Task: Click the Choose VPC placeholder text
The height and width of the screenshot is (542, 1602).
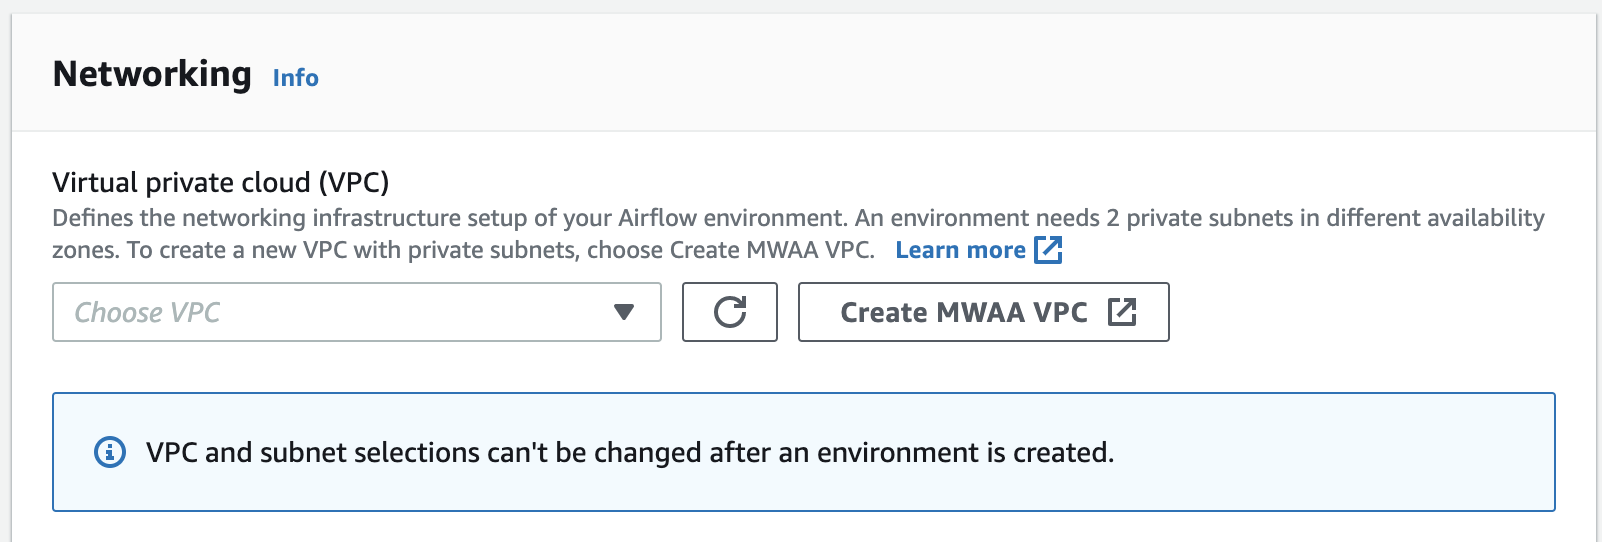Action: [147, 313]
